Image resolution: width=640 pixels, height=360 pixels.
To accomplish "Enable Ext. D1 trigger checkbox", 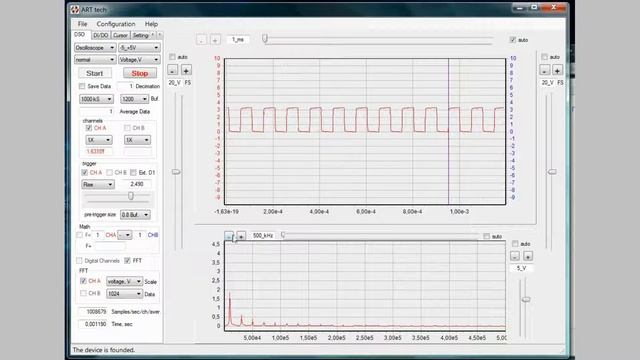I will (133, 173).
